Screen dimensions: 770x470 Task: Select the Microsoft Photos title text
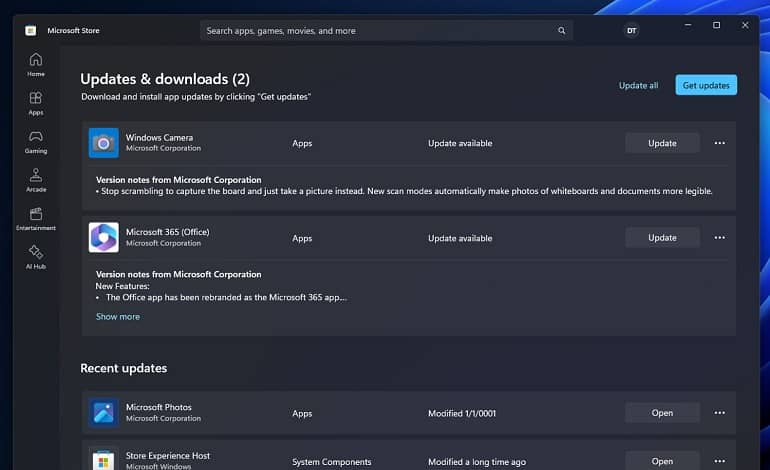[159, 407]
